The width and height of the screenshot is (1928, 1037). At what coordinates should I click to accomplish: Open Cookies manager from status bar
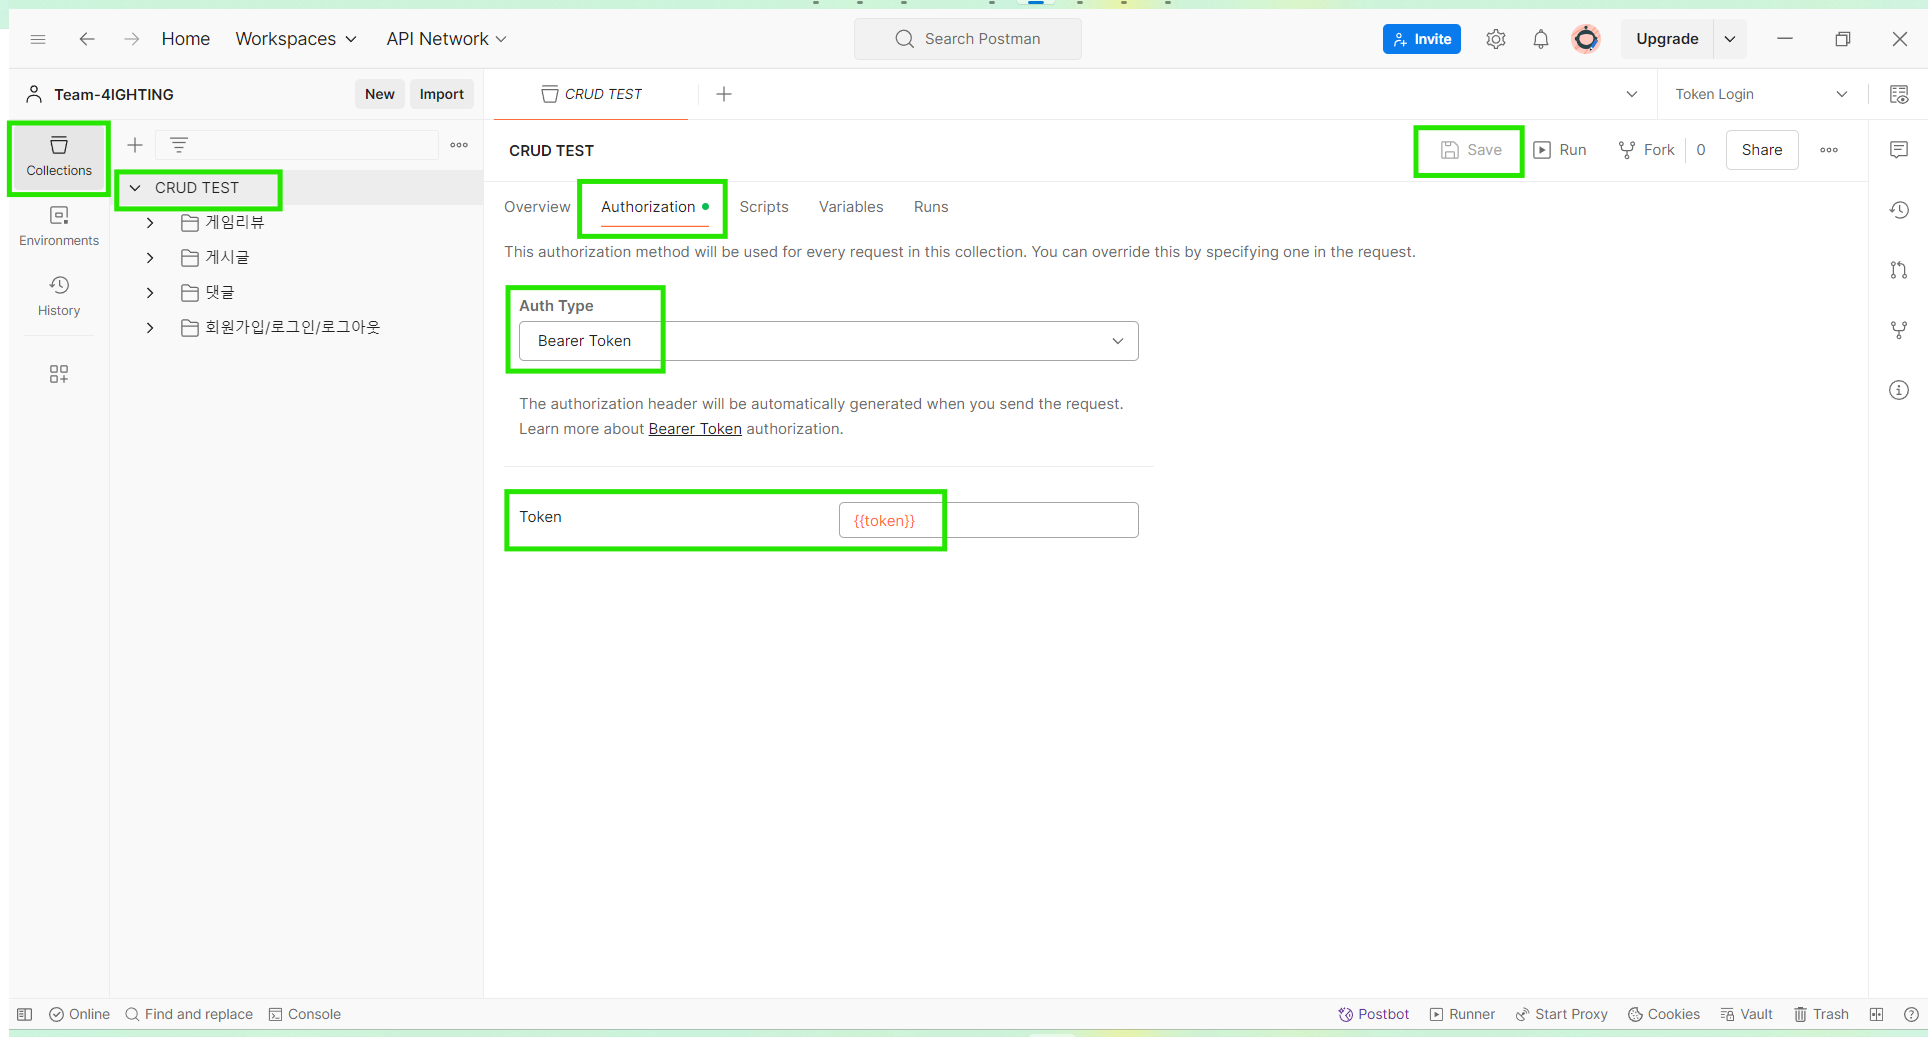(1664, 1014)
